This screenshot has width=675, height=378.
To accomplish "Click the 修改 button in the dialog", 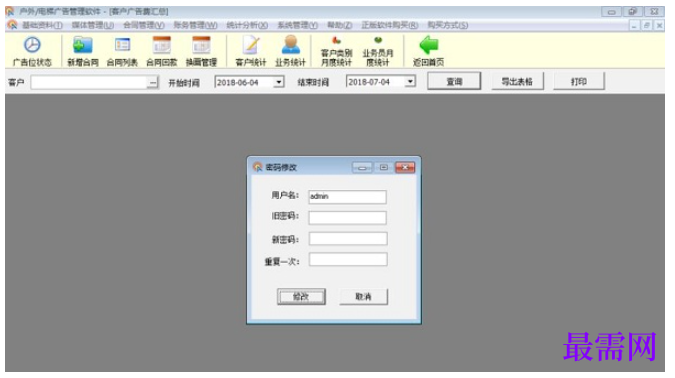I will point(301,297).
